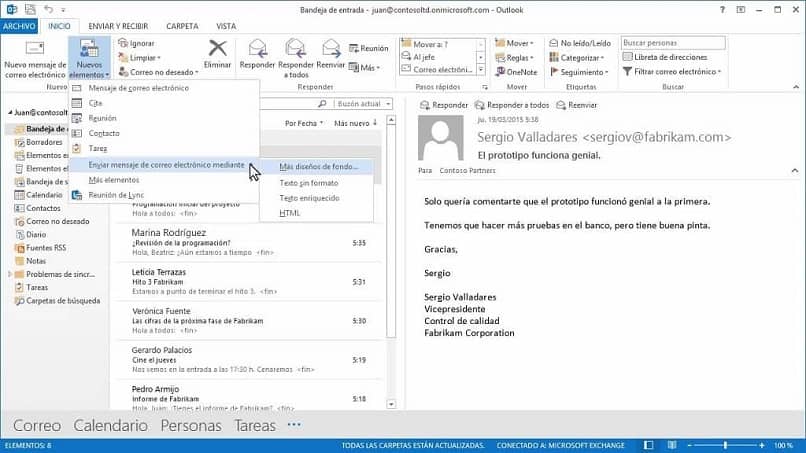
Task: Expand the Pasos rápidos gallery
Action: pos(481,70)
